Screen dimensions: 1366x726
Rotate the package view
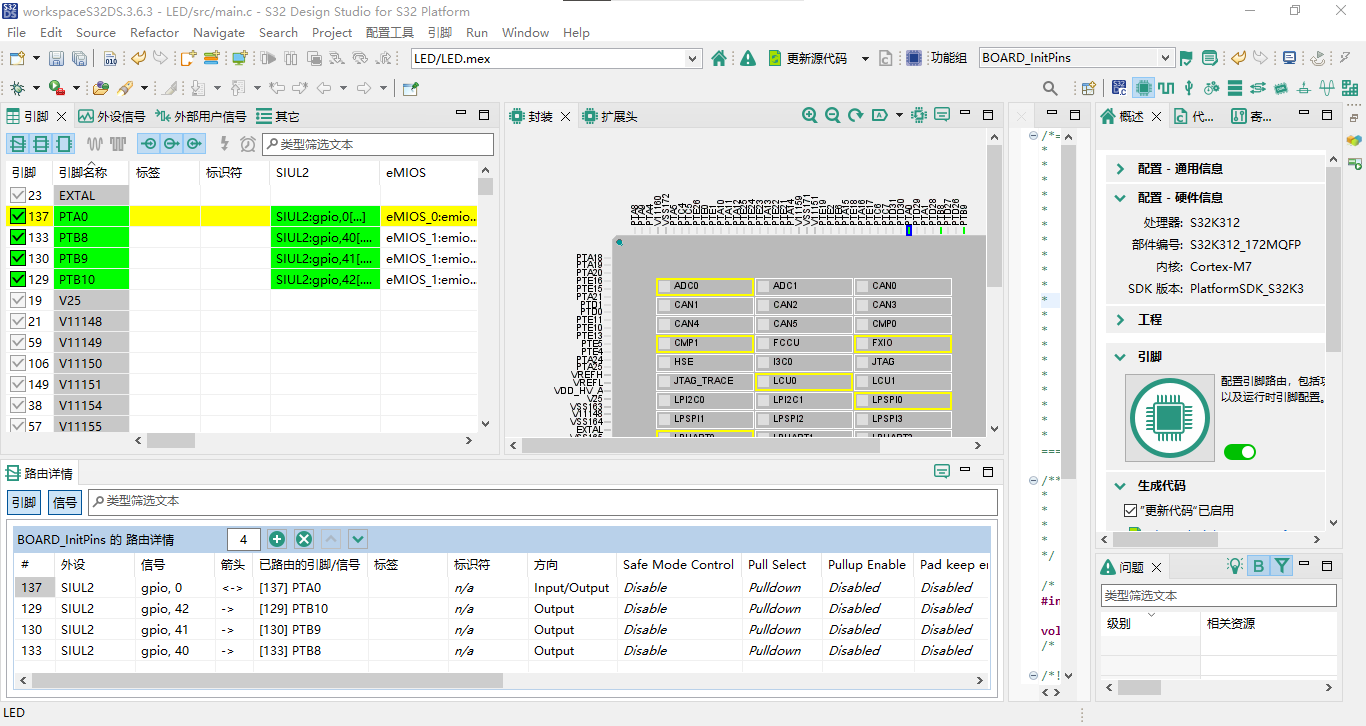coord(856,116)
